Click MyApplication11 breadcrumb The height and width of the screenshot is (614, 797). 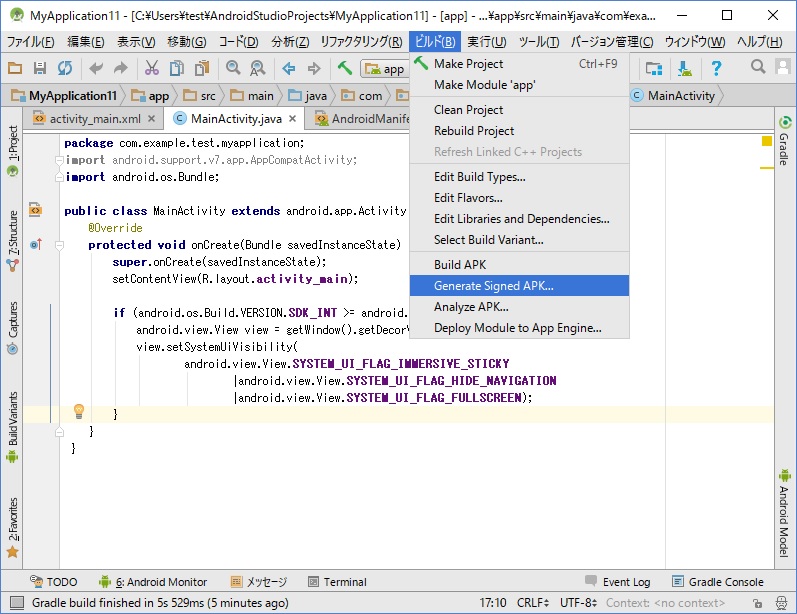65,96
